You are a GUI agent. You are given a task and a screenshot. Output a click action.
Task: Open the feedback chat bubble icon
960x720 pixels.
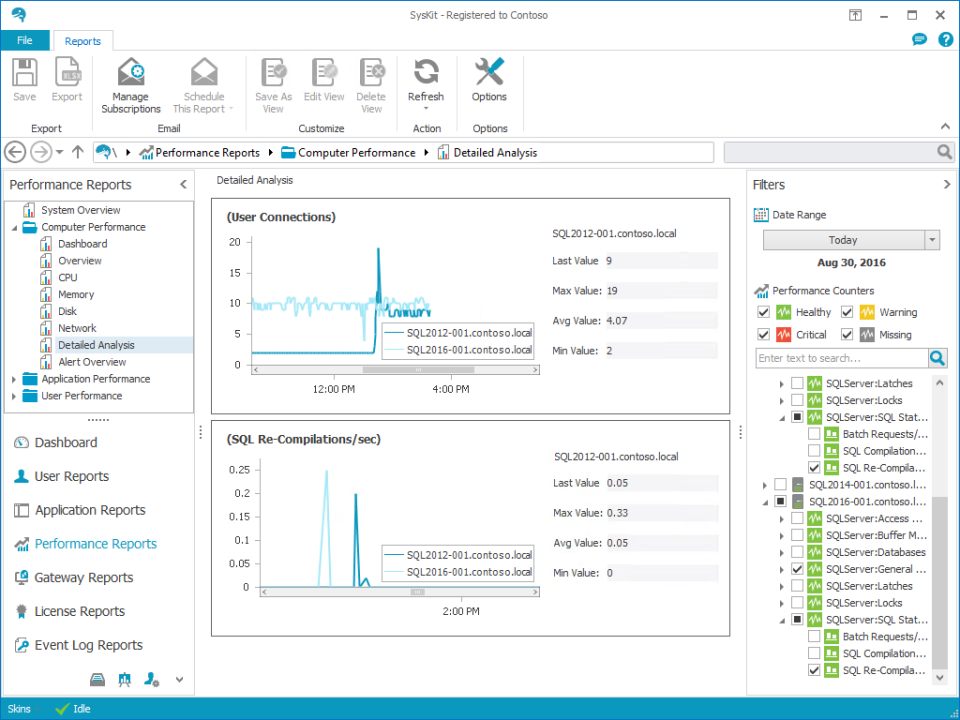[919, 40]
